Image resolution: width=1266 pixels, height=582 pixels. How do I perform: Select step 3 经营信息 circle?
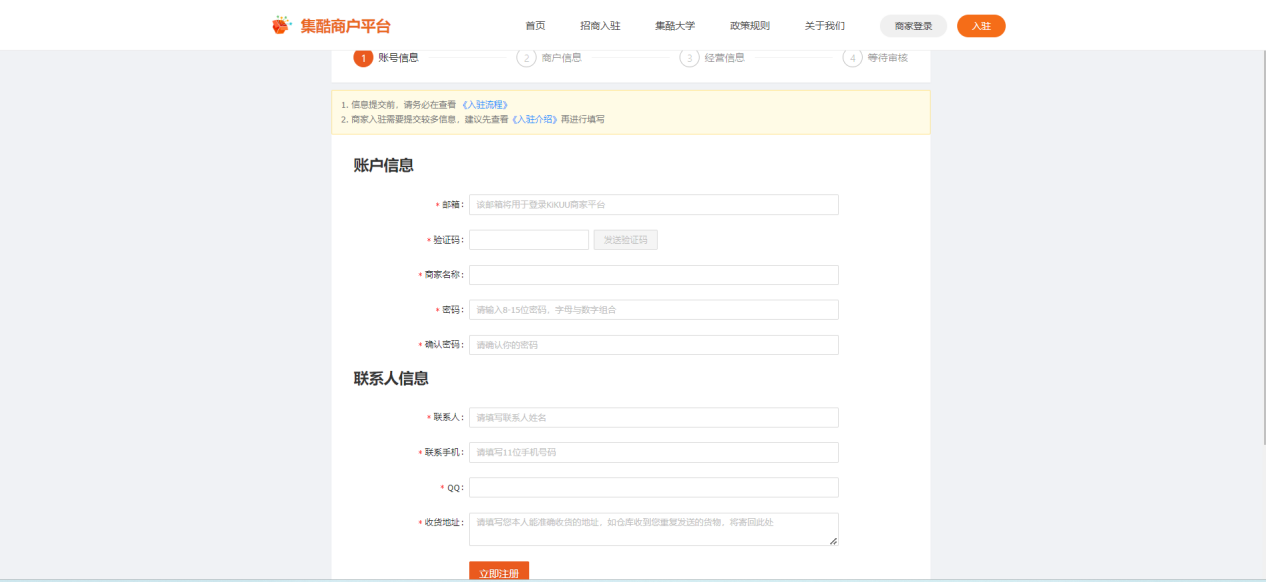point(689,58)
